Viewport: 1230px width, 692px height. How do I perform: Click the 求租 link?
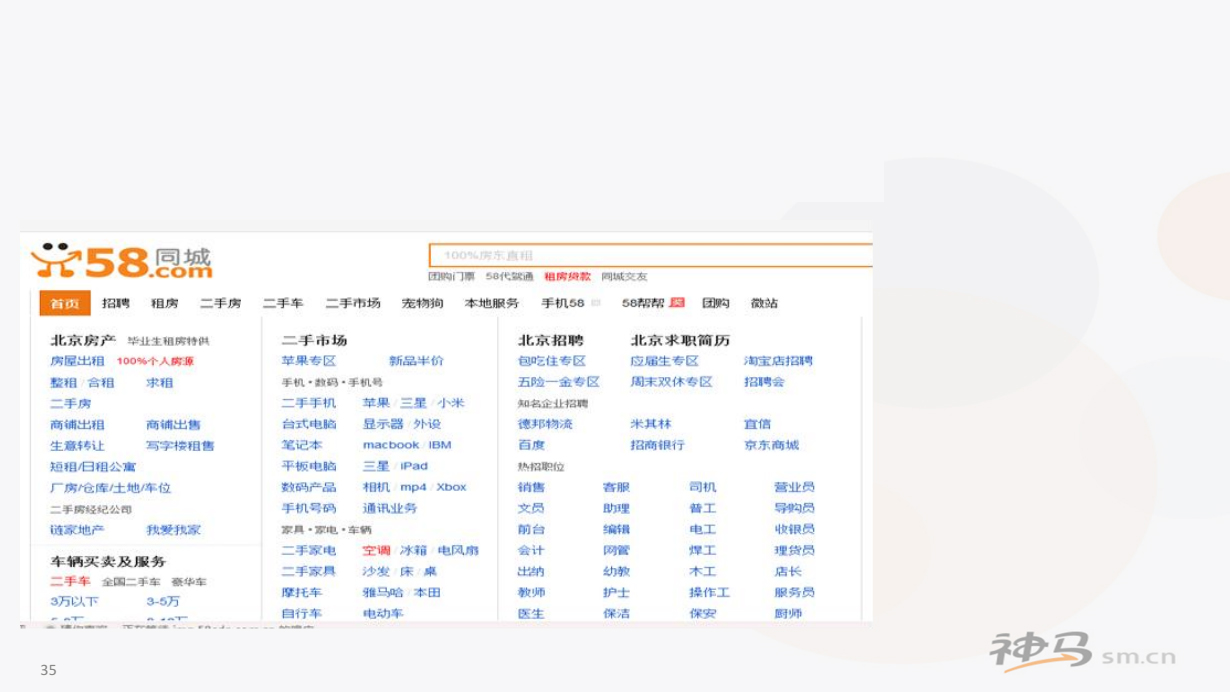point(160,383)
